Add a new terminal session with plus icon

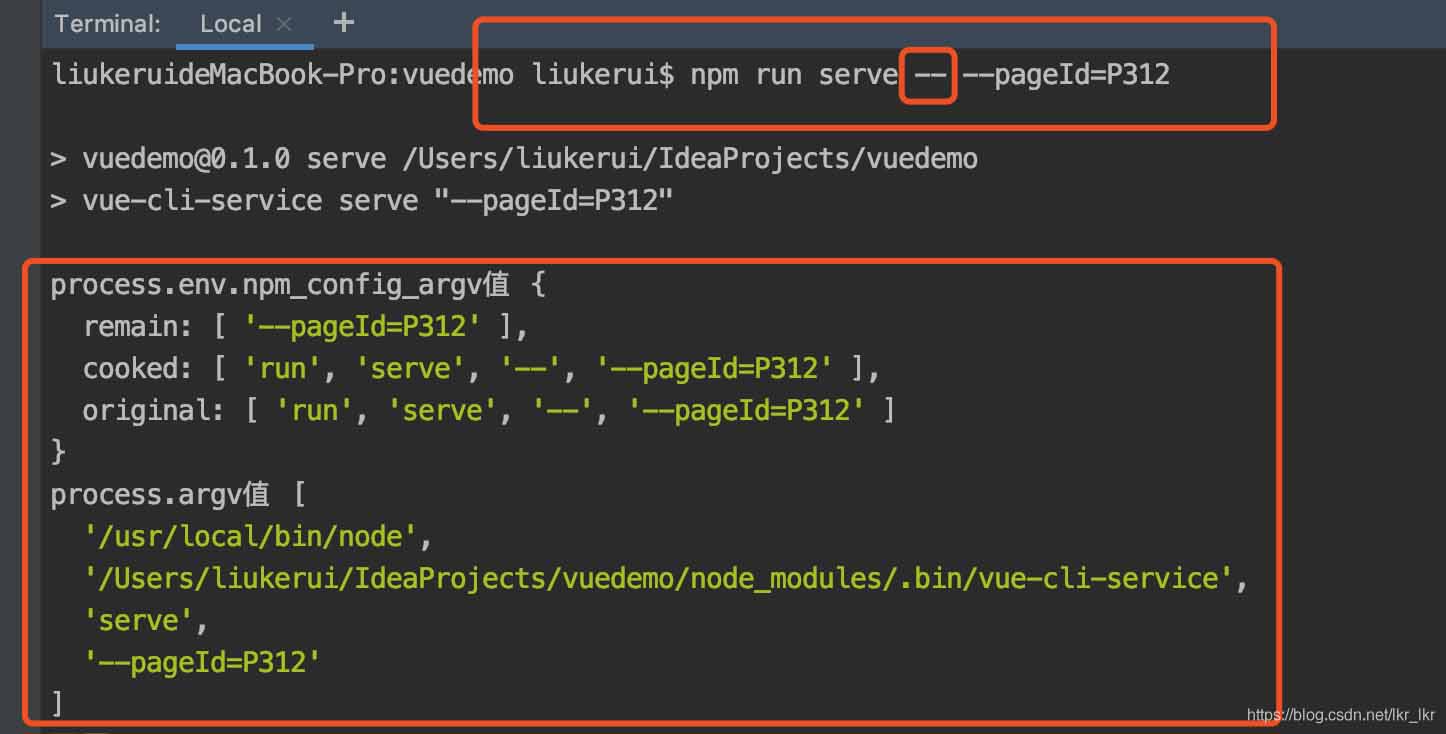[343, 22]
